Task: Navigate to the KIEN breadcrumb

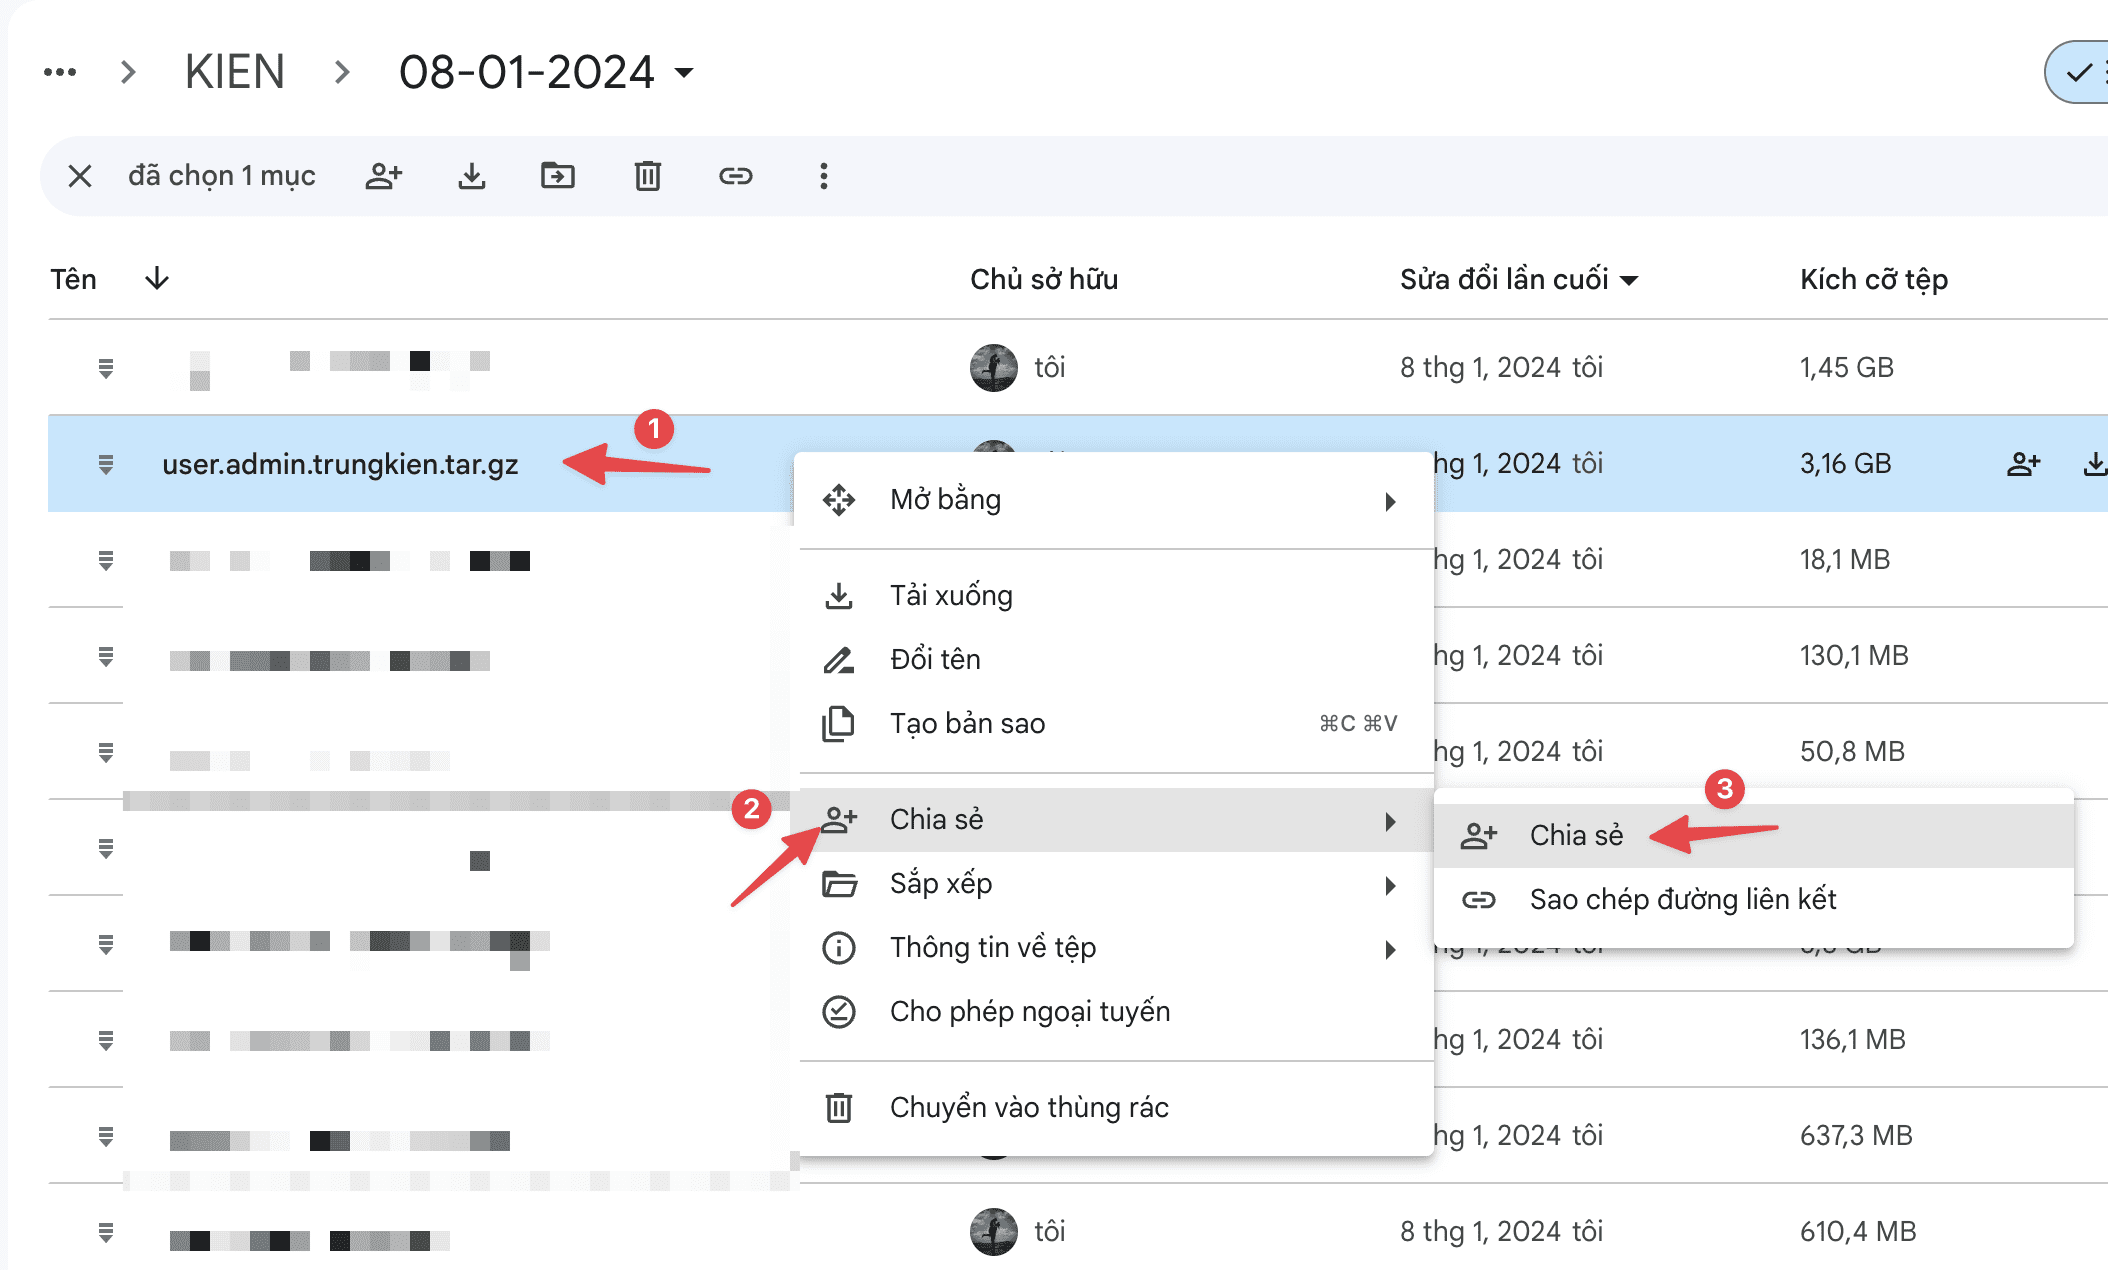Action: 234,71
